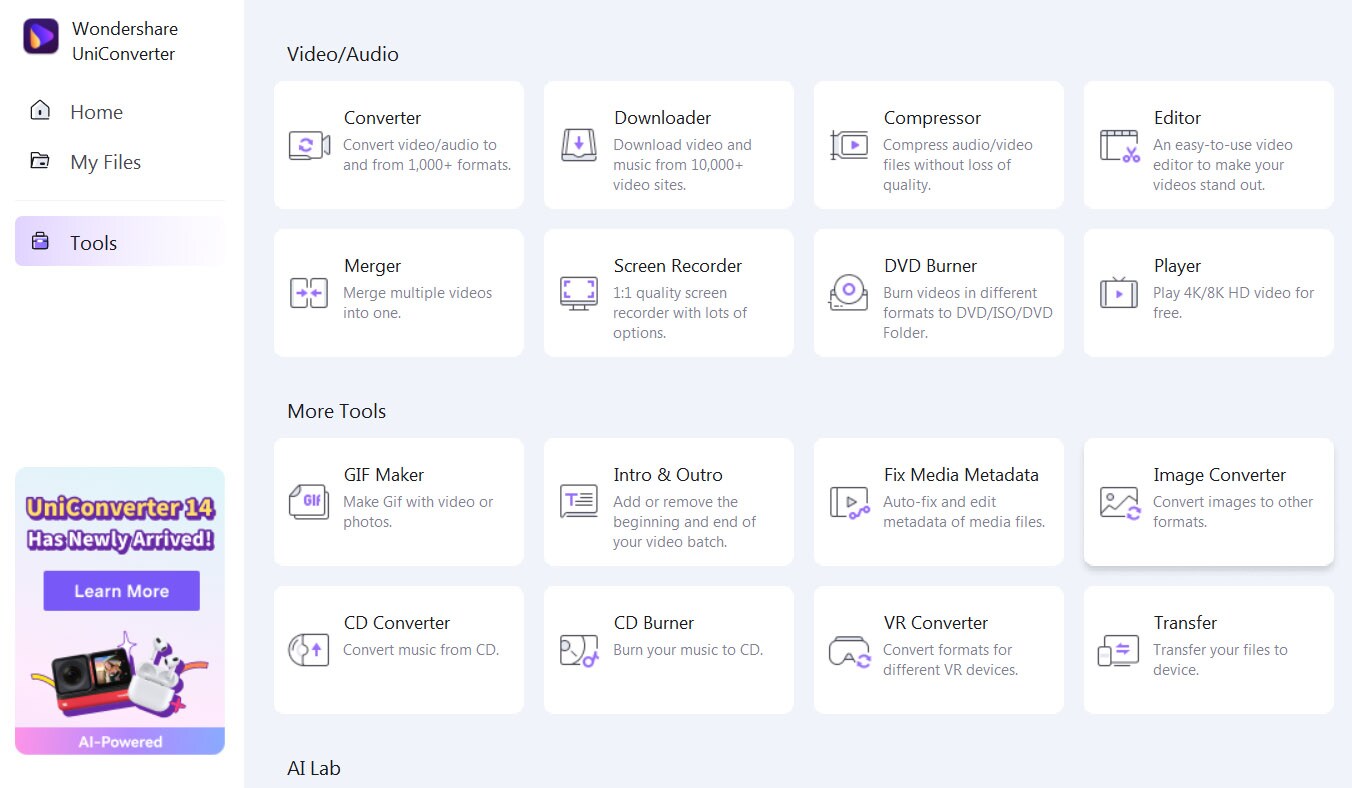Select the Fix Media Metadata icon
Viewport: 1352px width, 788px height.
(x=850, y=502)
